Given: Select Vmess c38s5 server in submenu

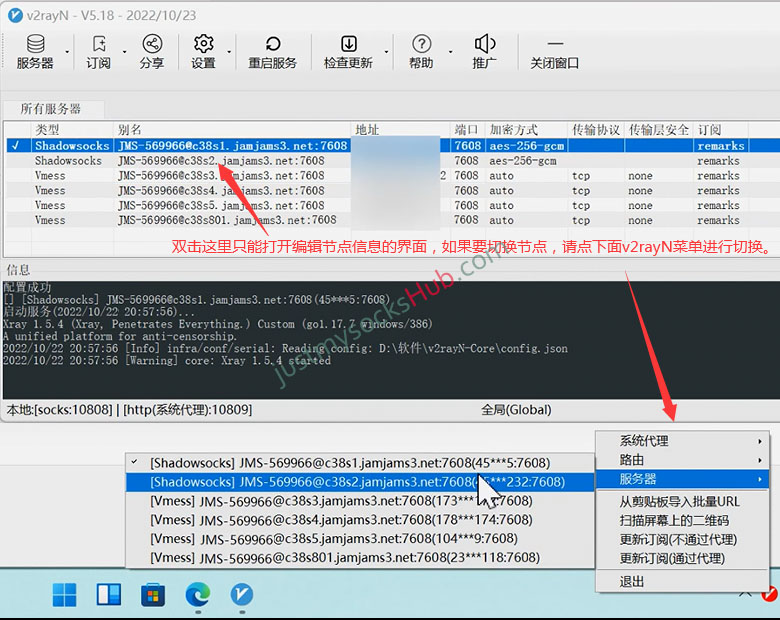Looking at the screenshot, I should point(360,538).
